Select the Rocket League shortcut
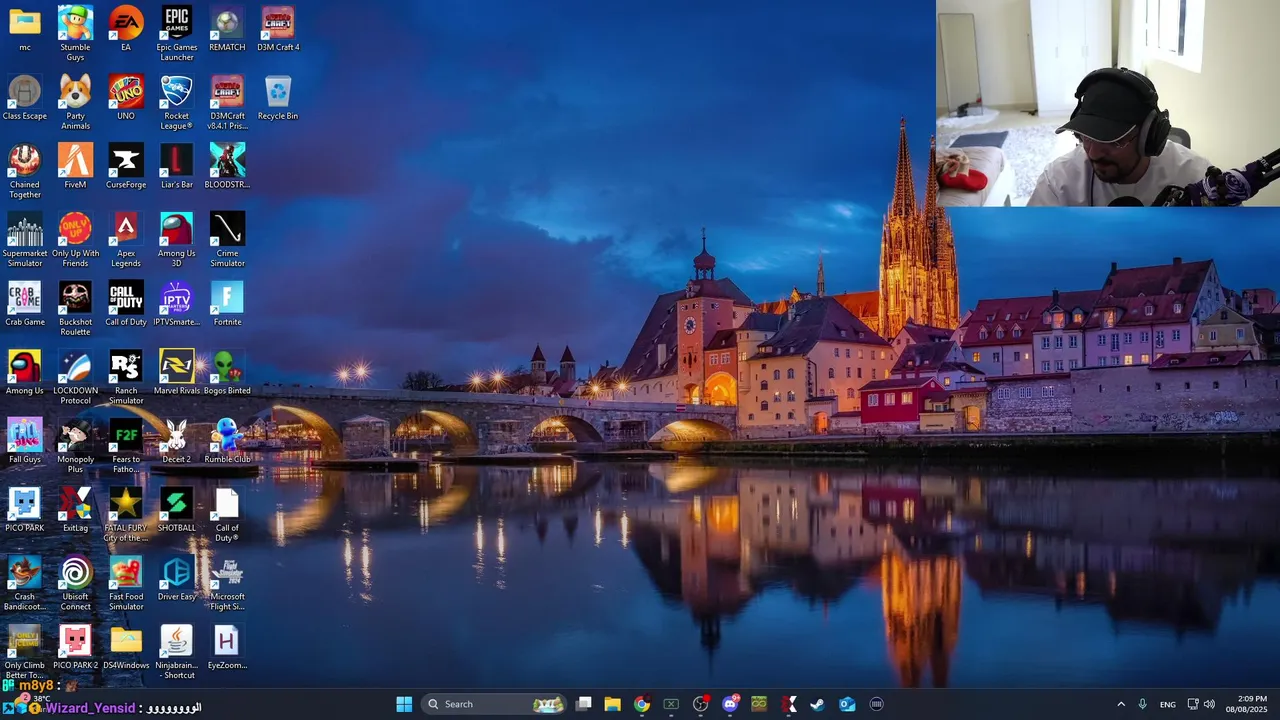The height and width of the screenshot is (720, 1280). coord(177,102)
